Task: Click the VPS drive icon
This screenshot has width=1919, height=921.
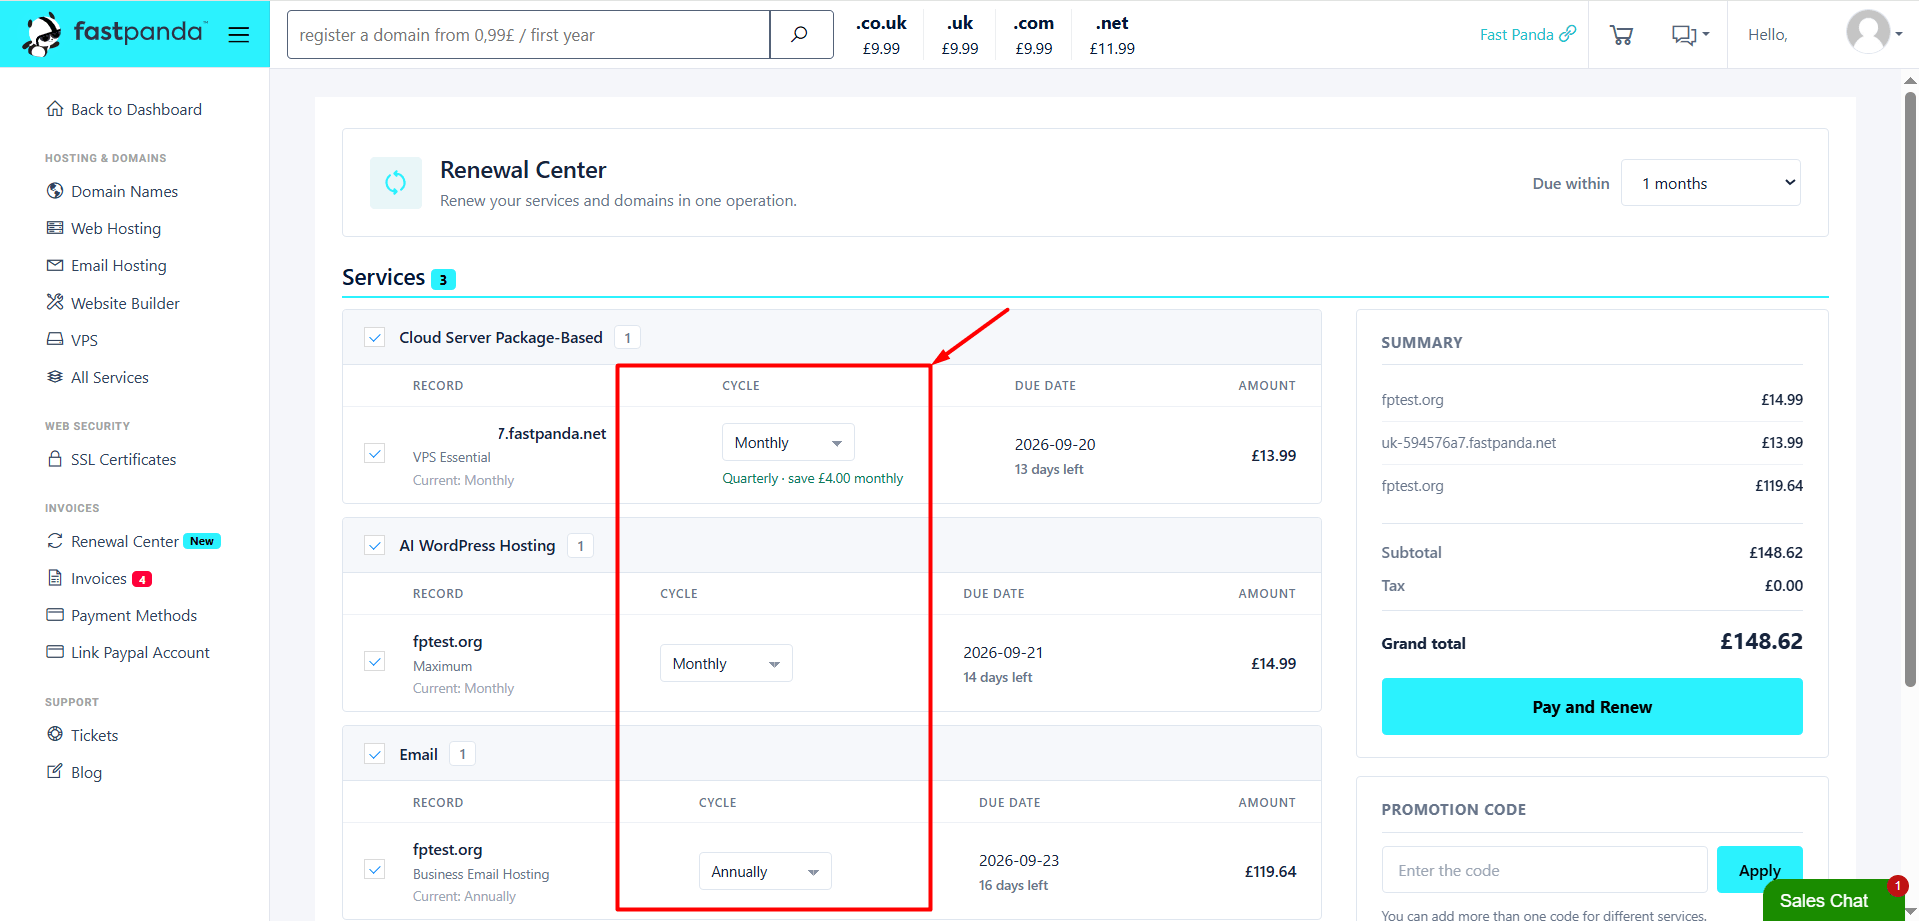Action: coord(55,340)
